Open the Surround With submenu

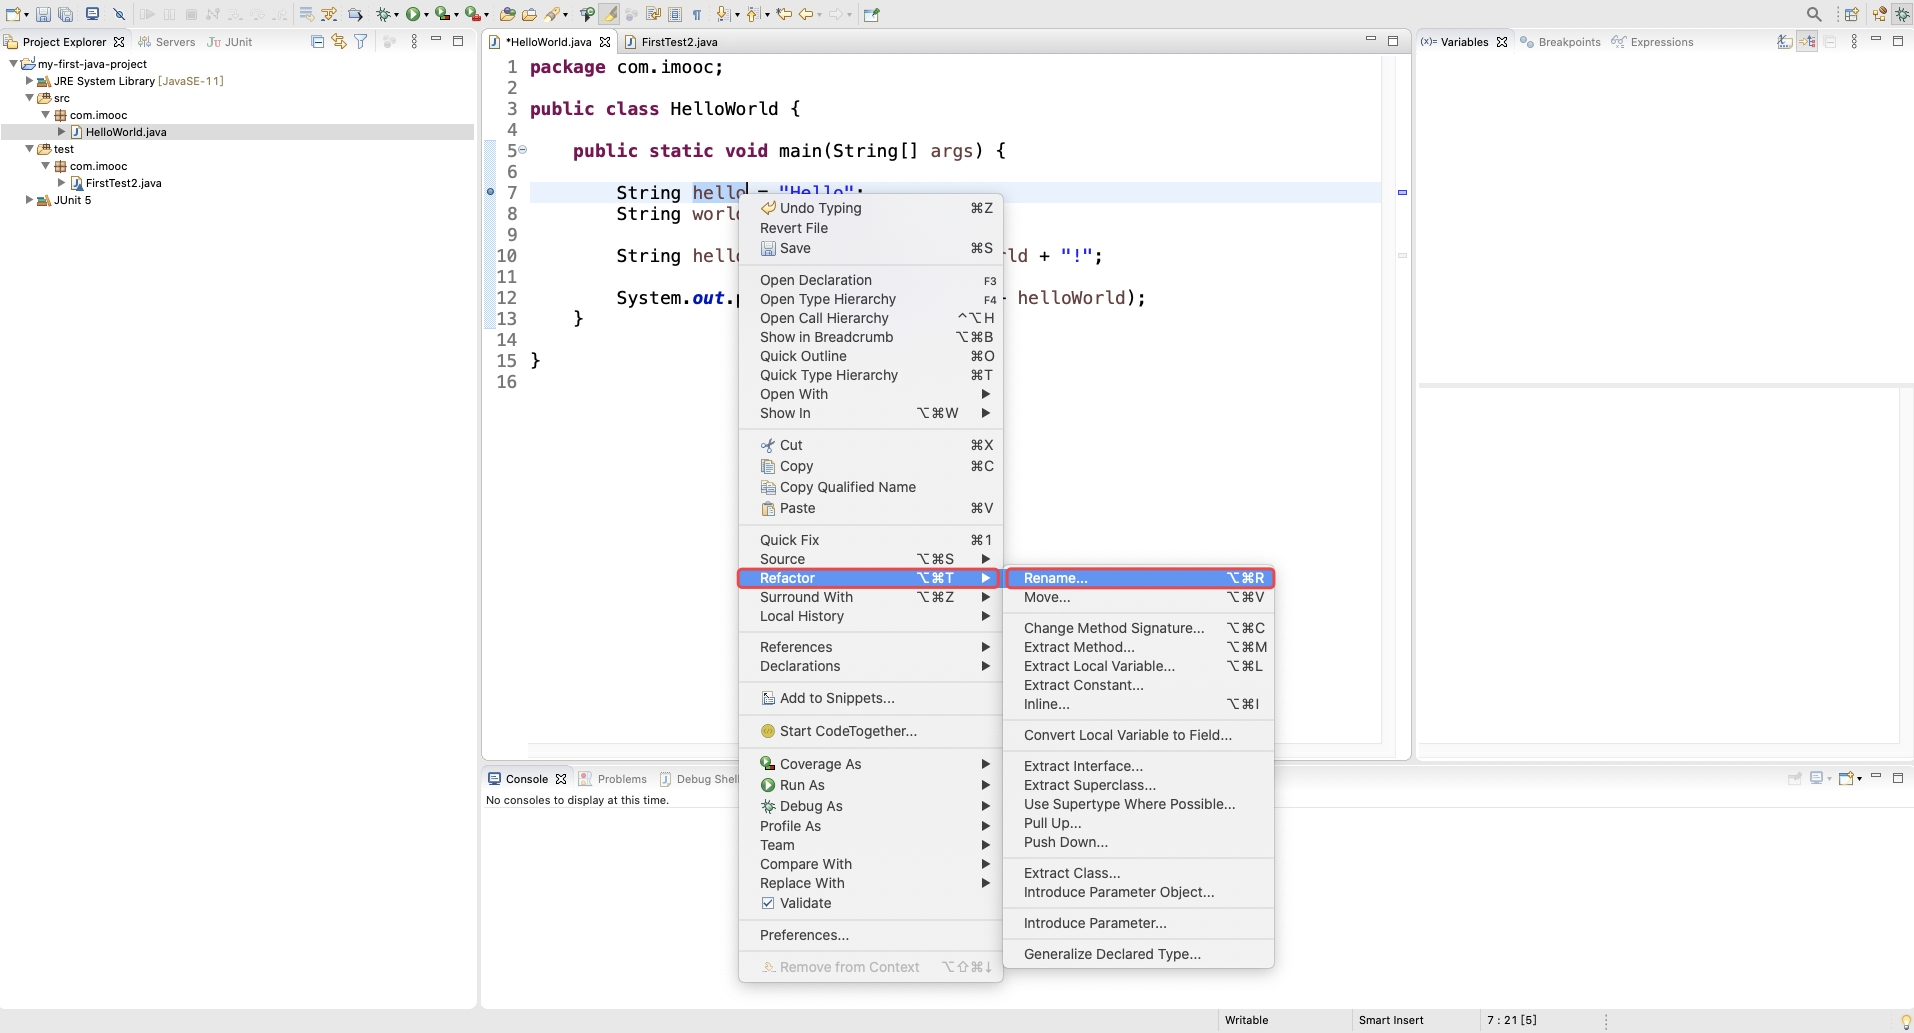(x=871, y=597)
